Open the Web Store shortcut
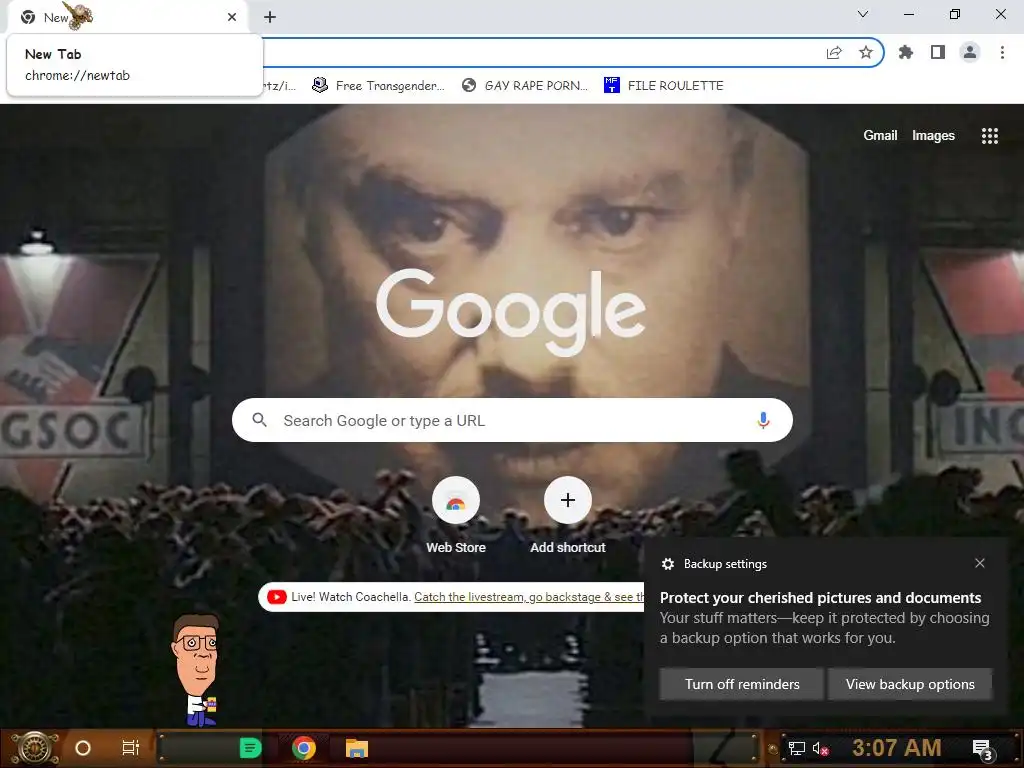This screenshot has width=1024, height=768. tap(456, 515)
